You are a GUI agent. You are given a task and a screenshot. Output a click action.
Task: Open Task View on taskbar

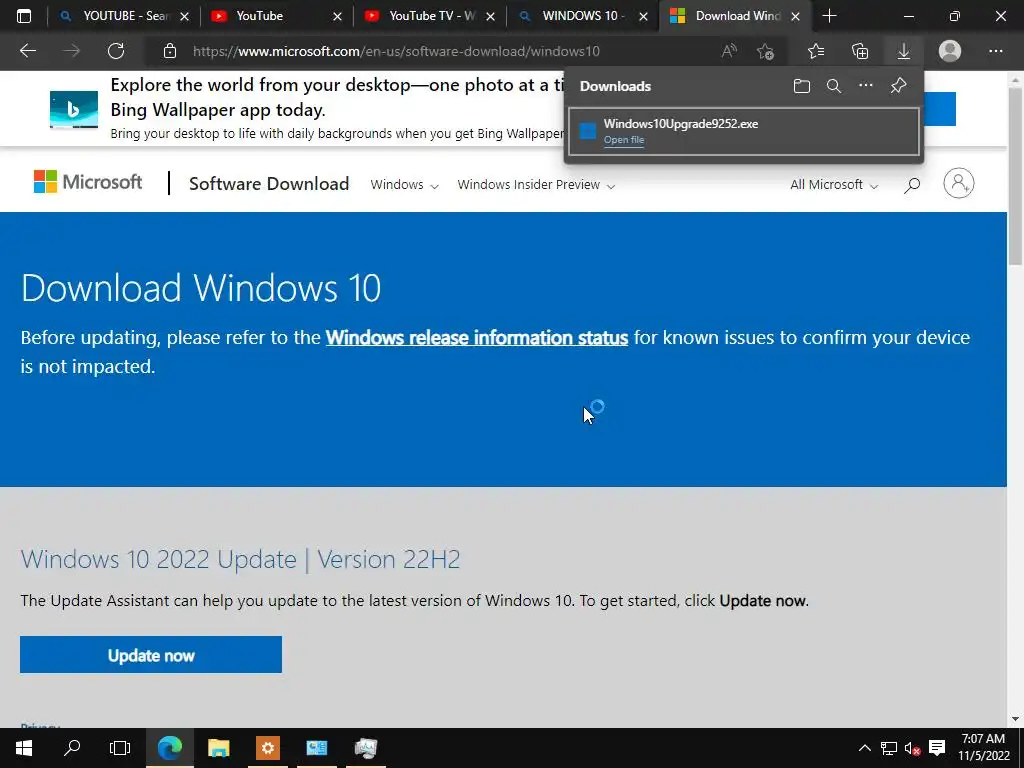120,748
